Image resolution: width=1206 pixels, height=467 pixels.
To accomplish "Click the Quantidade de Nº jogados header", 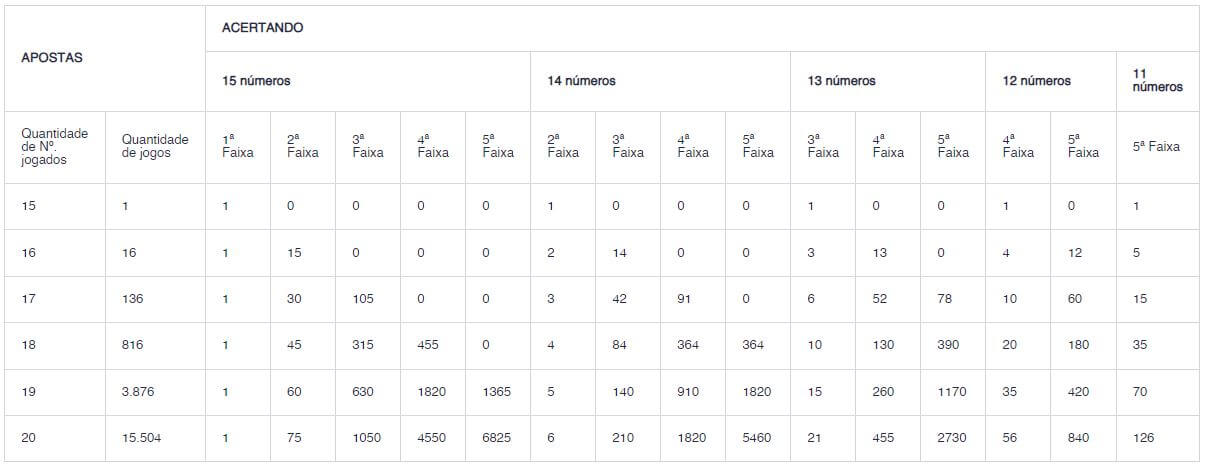I will click(x=55, y=147).
